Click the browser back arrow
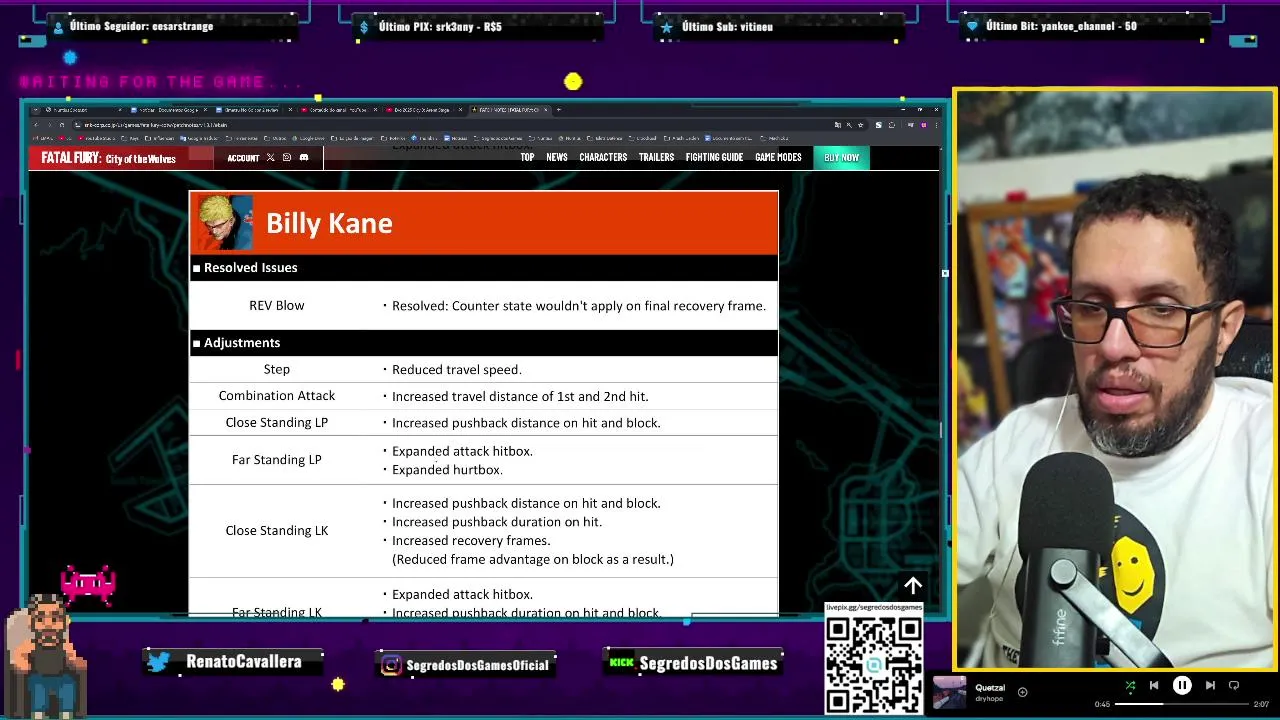Image resolution: width=1280 pixels, height=720 pixels. tap(36, 125)
